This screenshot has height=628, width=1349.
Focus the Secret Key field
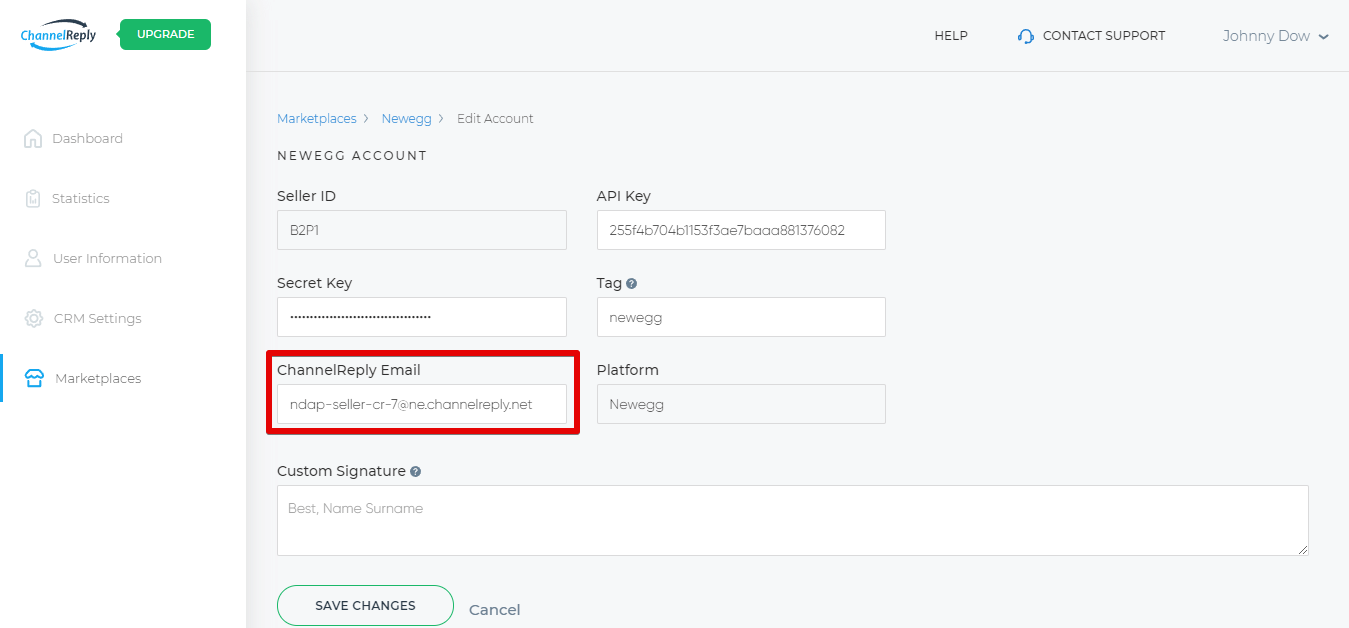pos(422,317)
